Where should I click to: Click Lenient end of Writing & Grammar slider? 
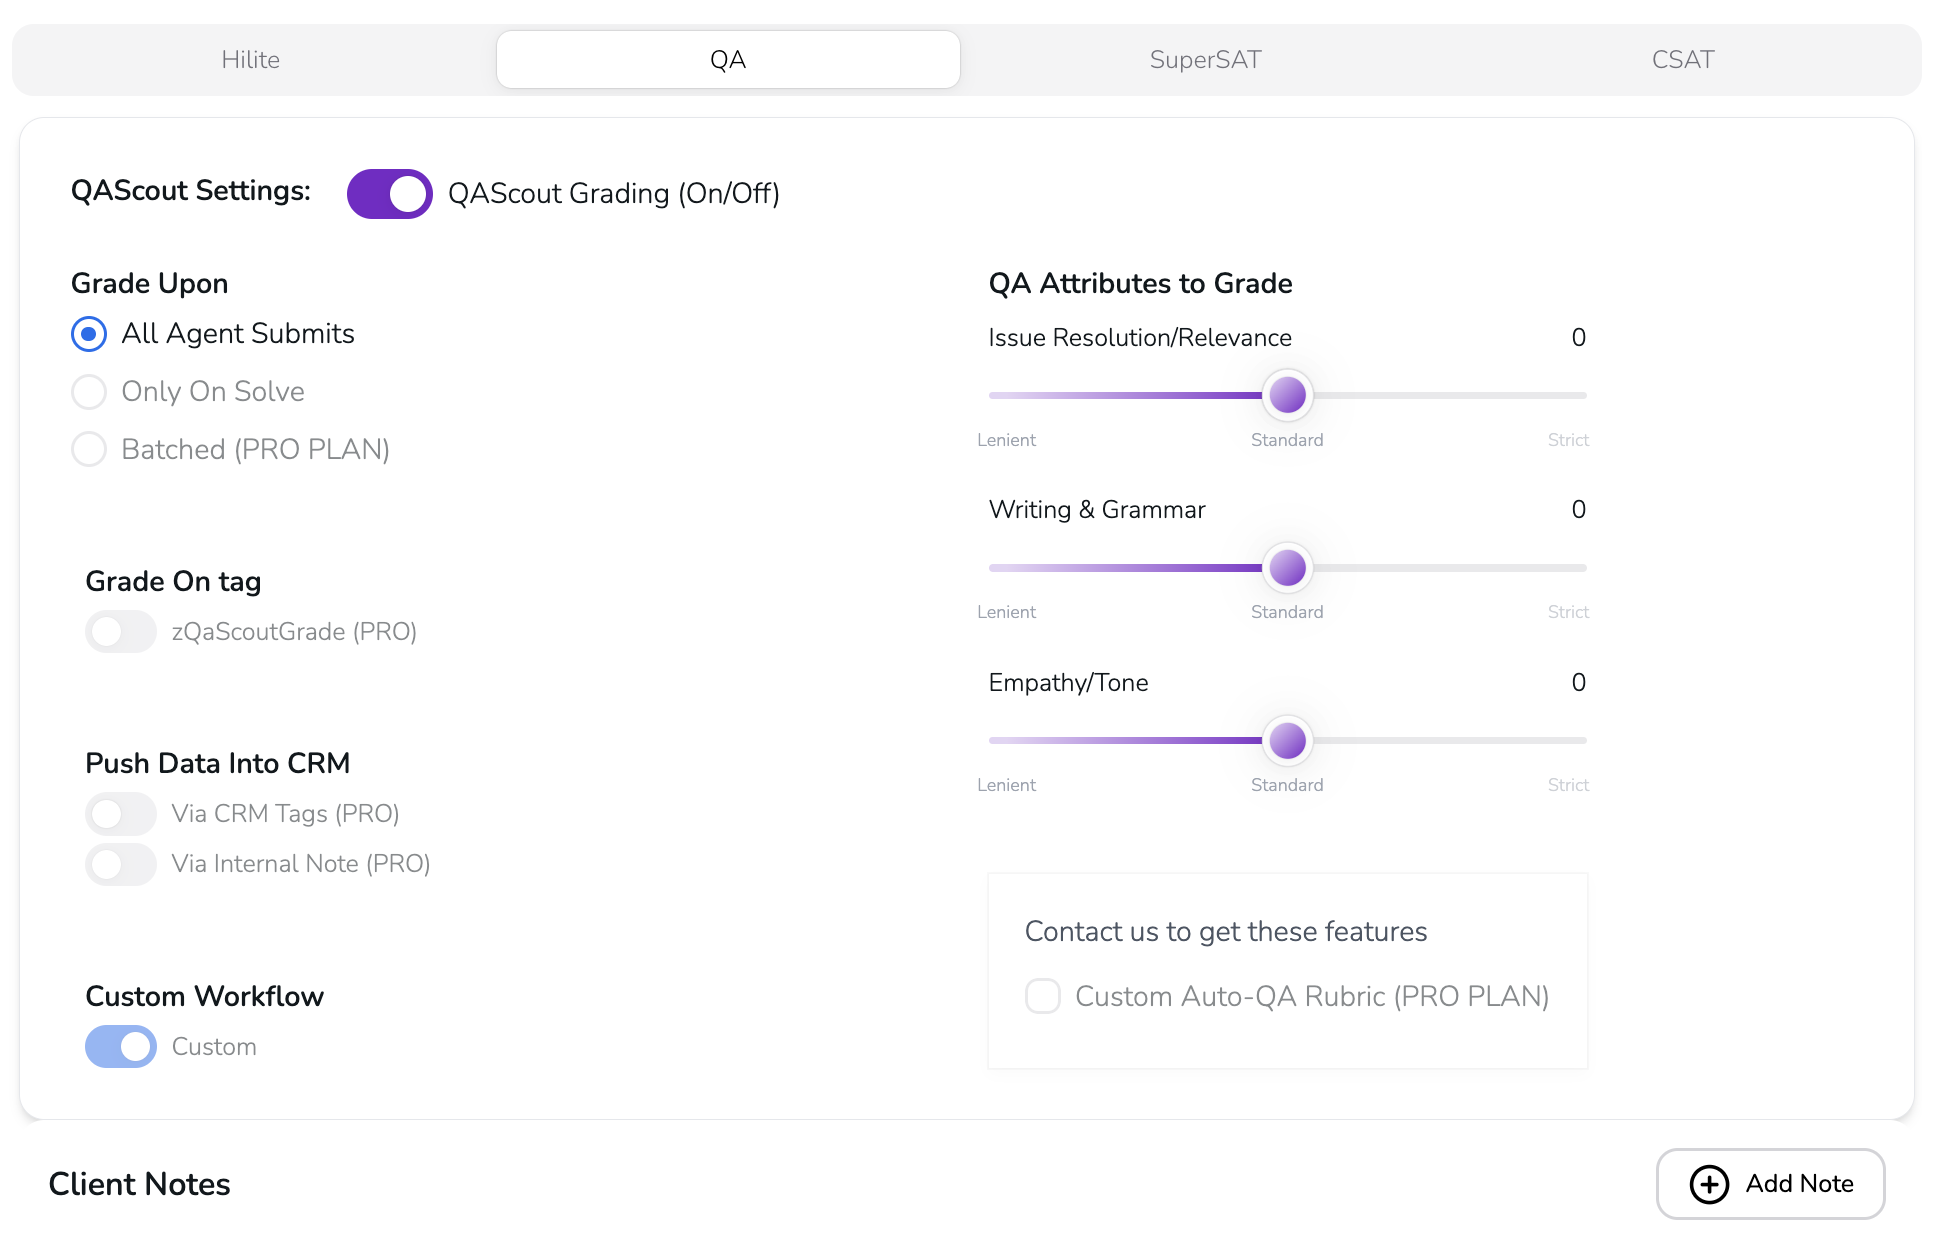click(x=994, y=568)
